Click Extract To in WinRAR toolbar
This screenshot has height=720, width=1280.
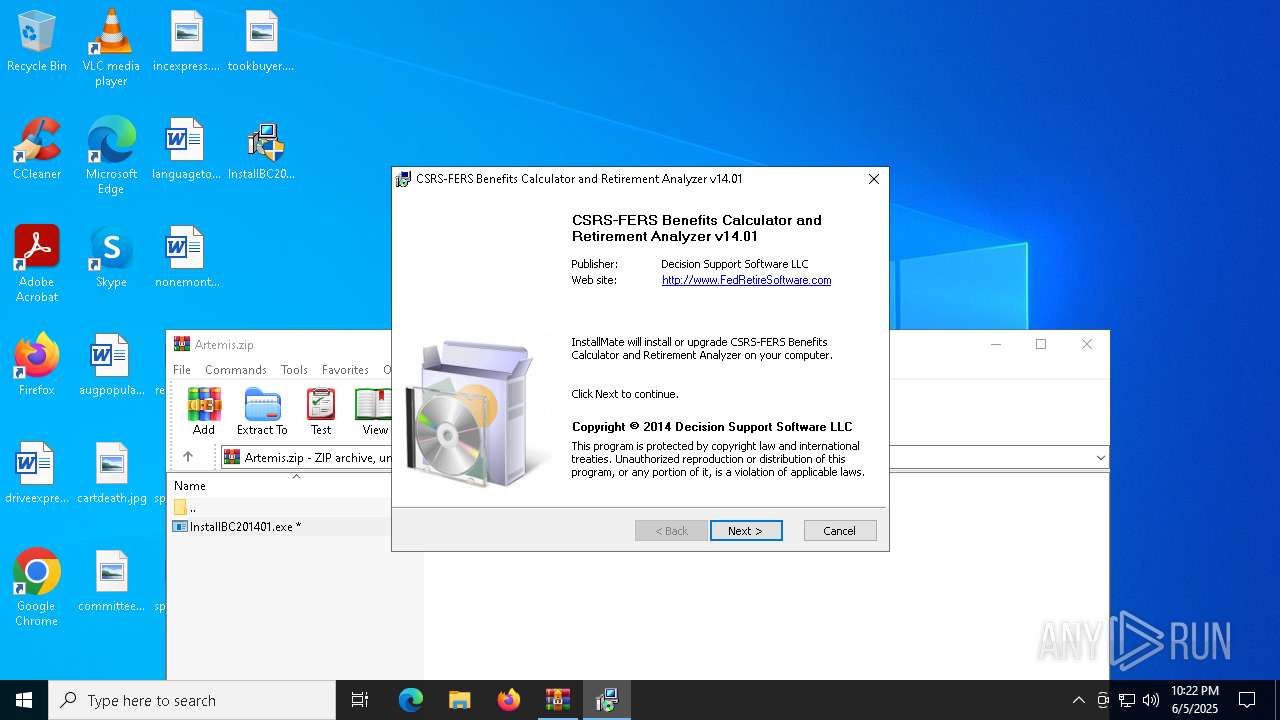pyautogui.click(x=262, y=412)
